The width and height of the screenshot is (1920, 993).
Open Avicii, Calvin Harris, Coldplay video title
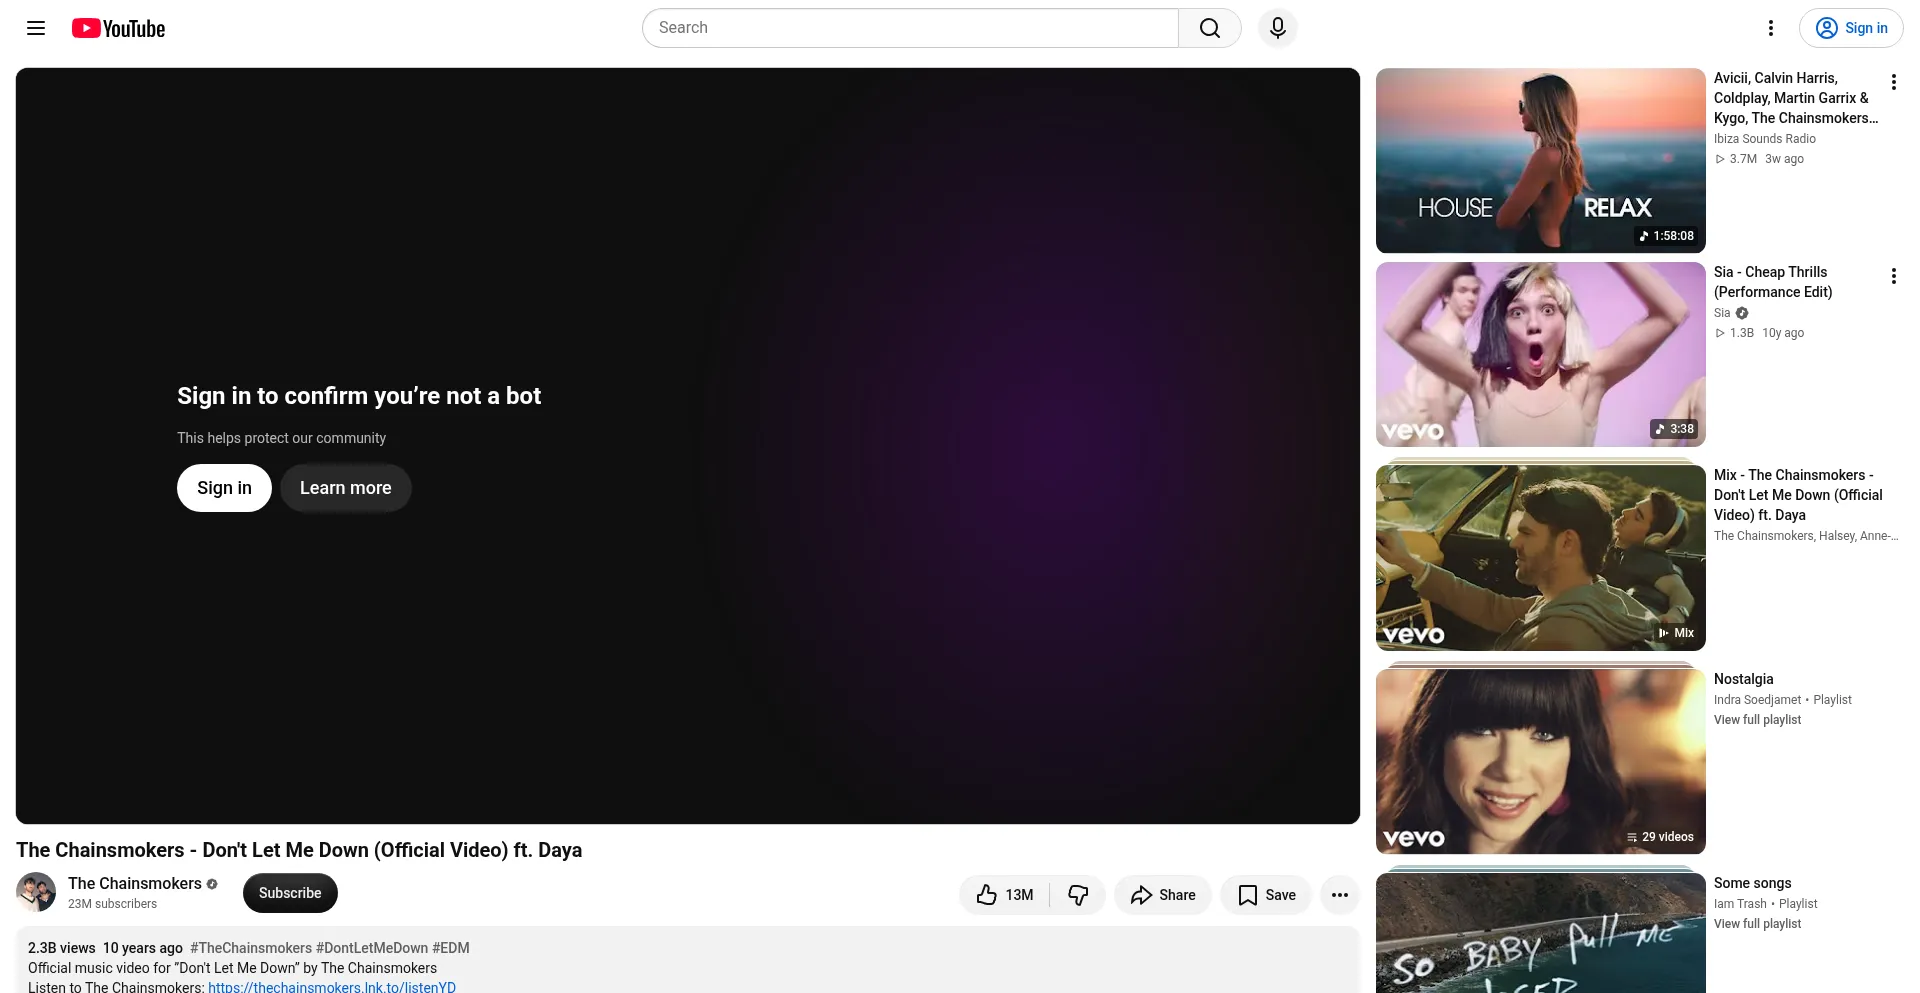tap(1796, 98)
